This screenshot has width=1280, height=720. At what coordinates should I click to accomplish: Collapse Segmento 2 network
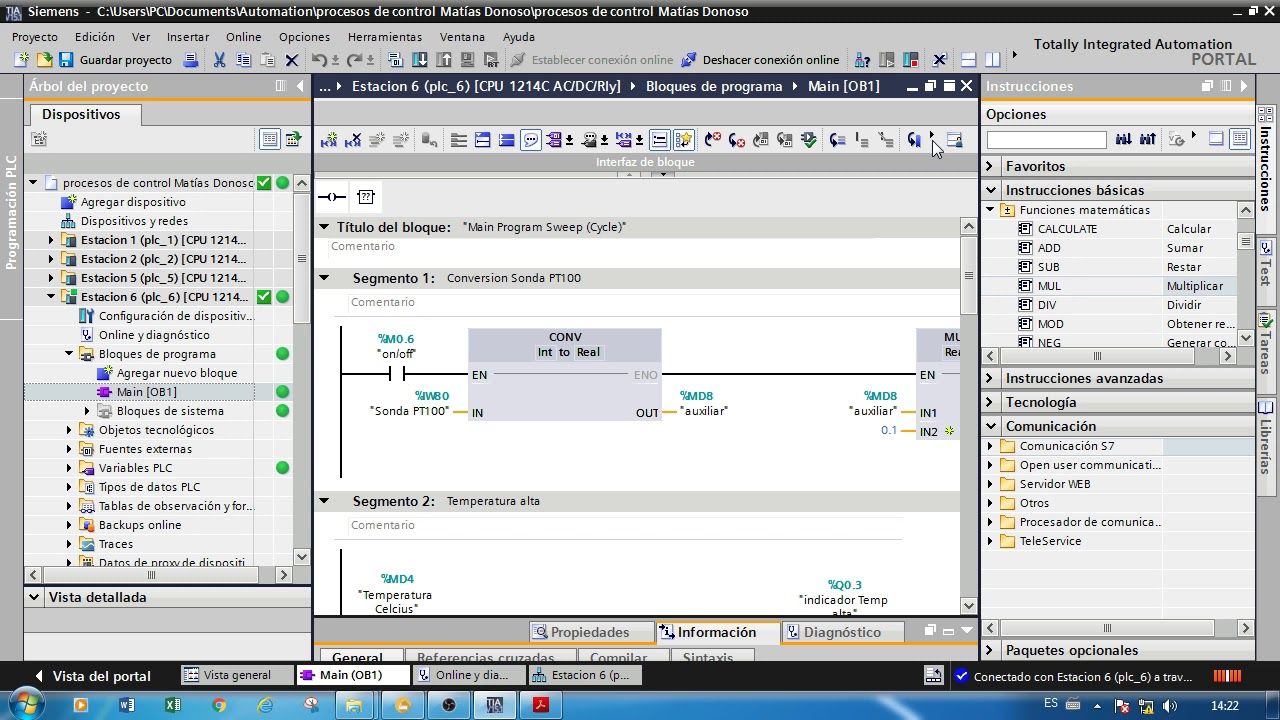click(x=324, y=501)
